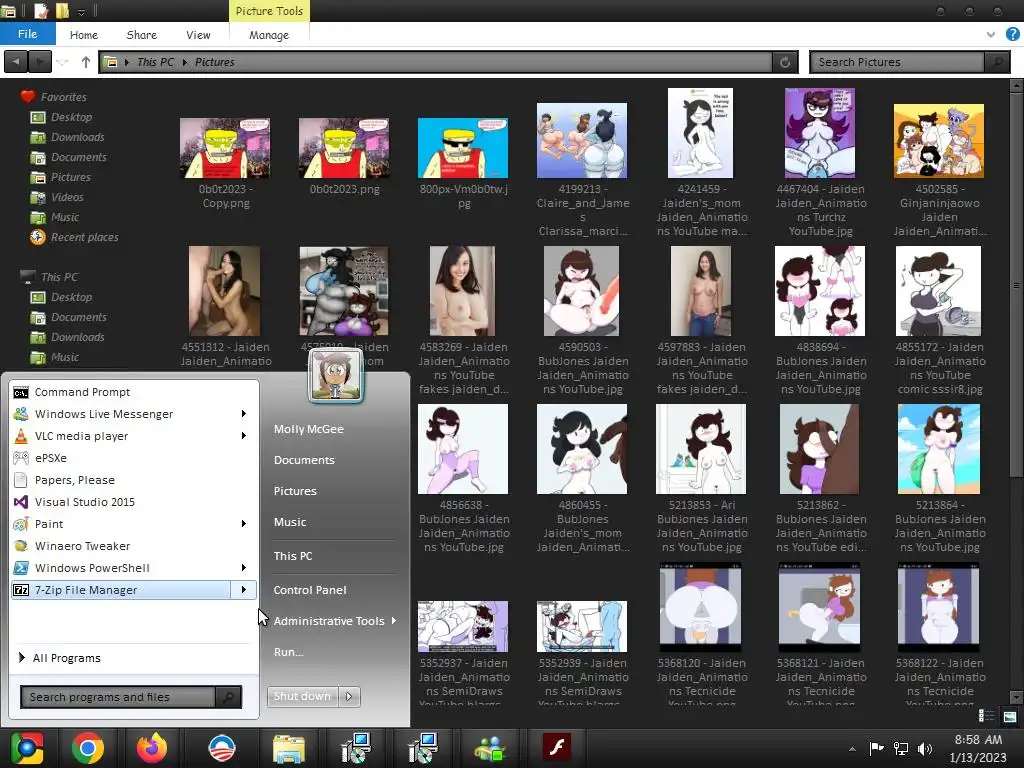The width and height of the screenshot is (1024, 768).
Task: Open Control Panel from Start menu
Action: pyautogui.click(x=310, y=590)
